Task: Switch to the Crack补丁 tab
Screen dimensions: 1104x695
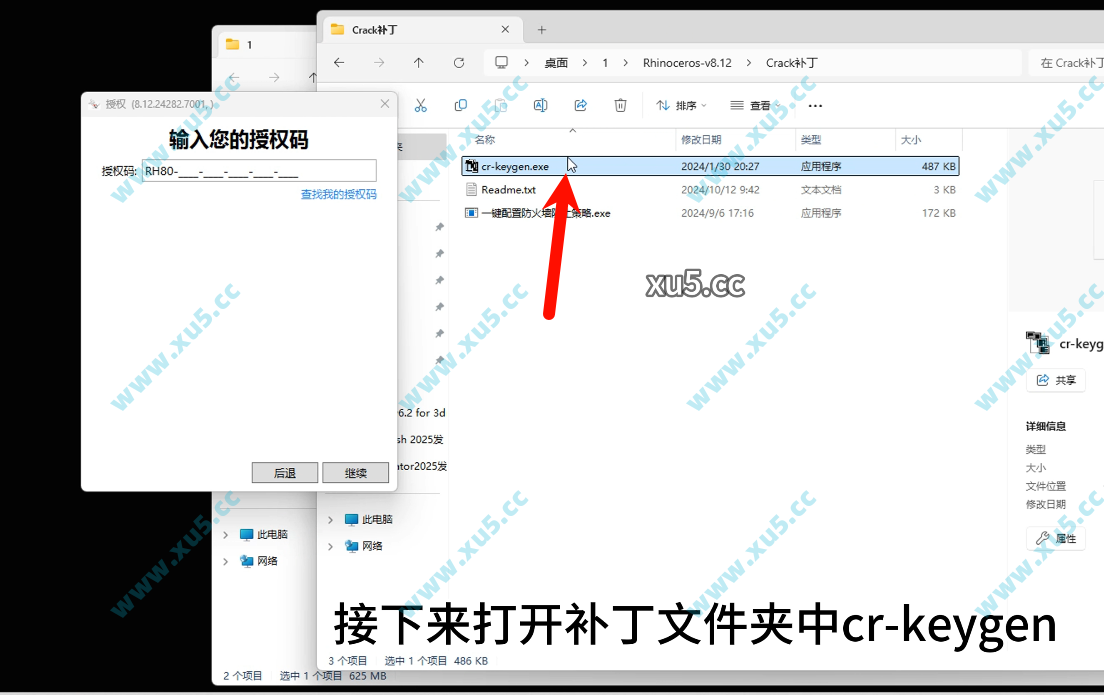Action: coord(400,29)
